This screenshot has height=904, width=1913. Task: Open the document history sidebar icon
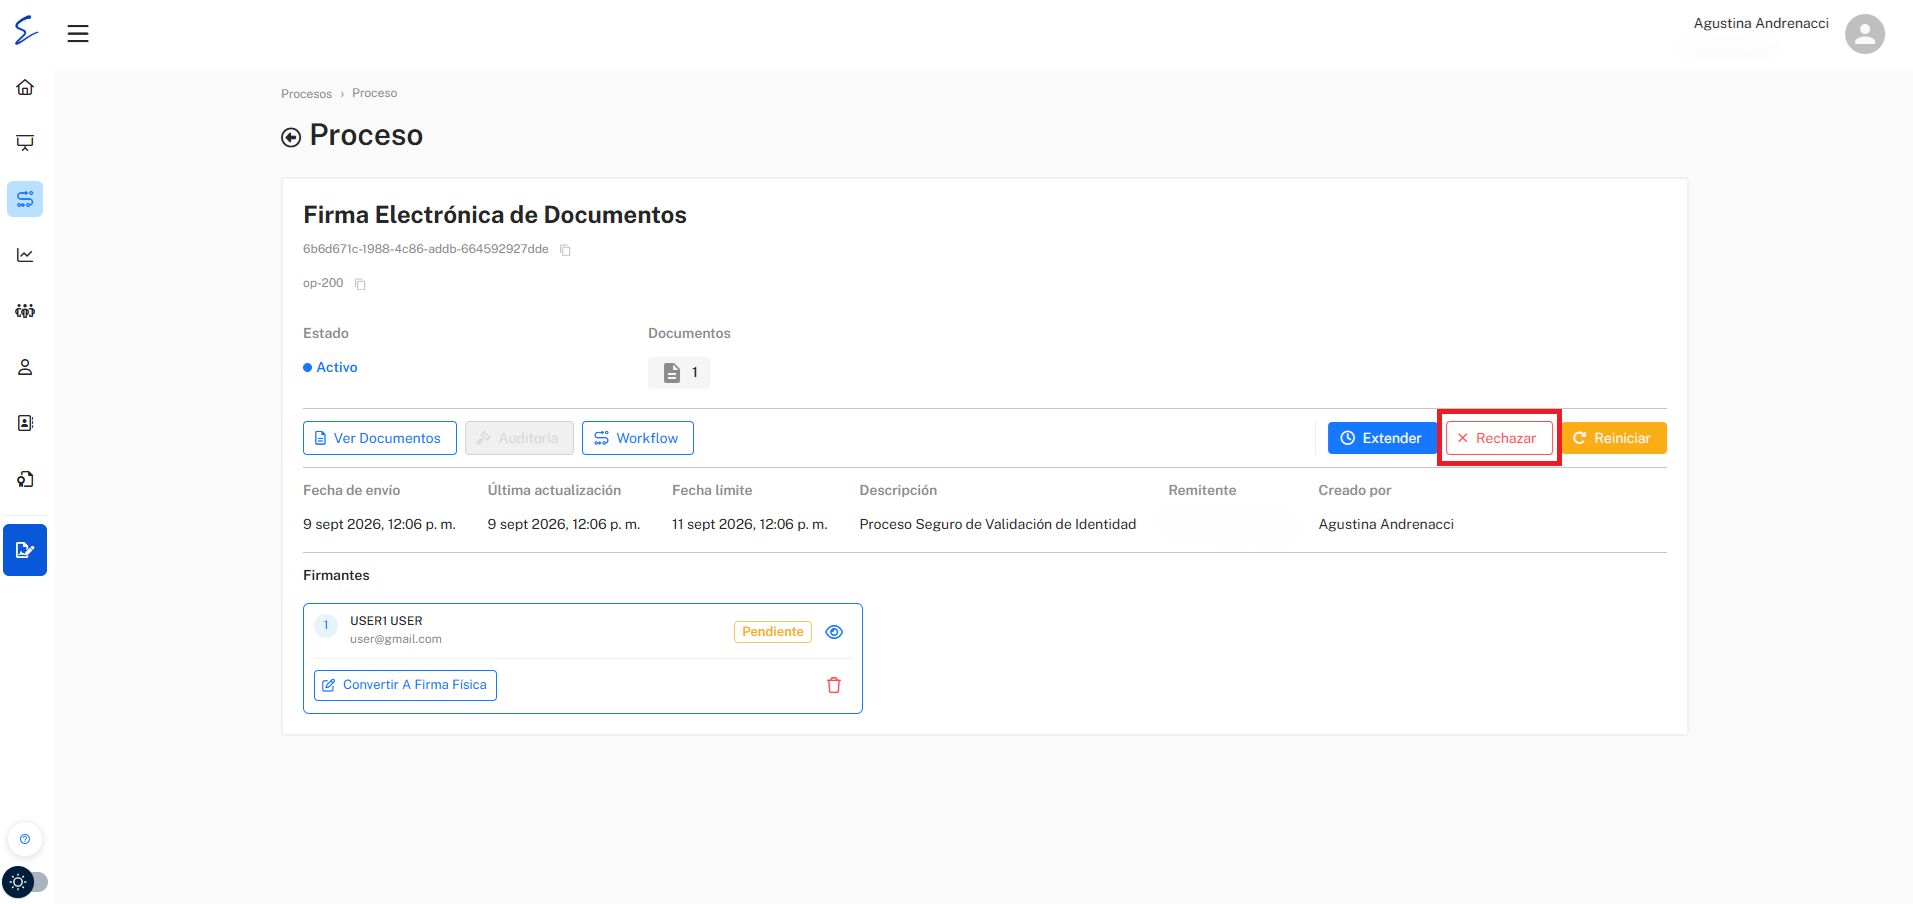25,479
